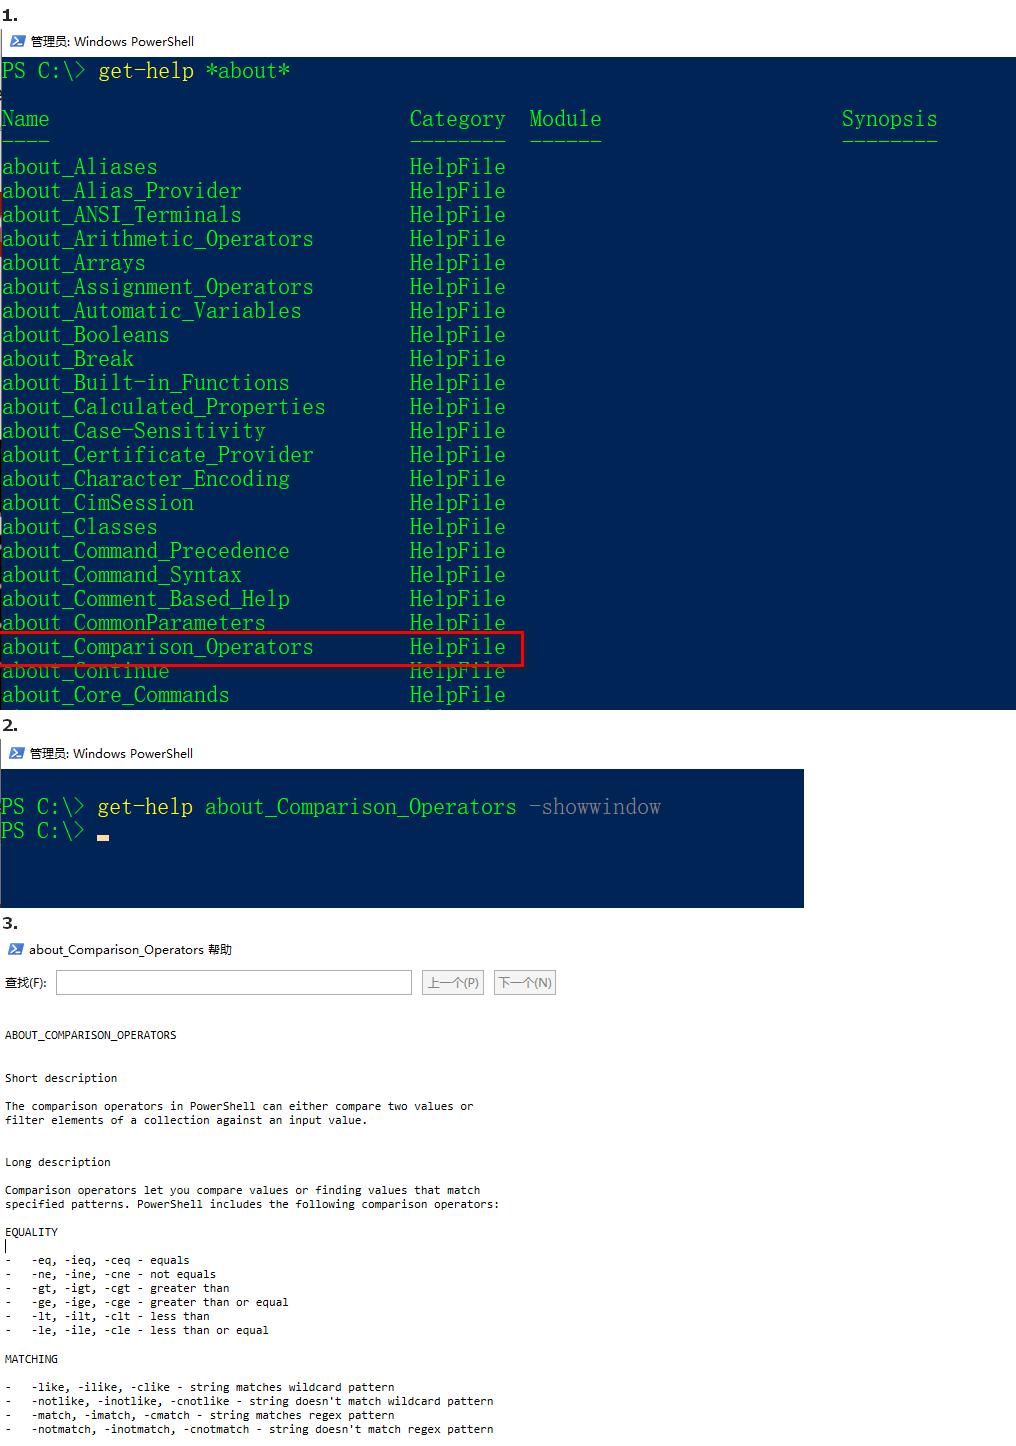1016x1446 pixels.
Task: Click the ABOUT_COMPARISON_OPERATORS title in help content
Action: [x=91, y=1035]
